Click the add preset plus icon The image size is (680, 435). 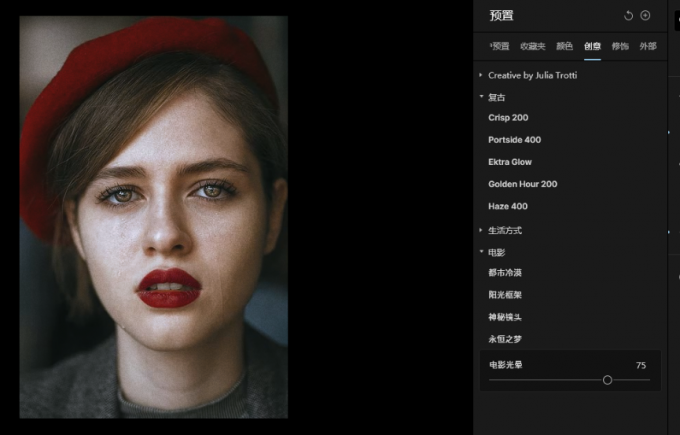click(x=645, y=16)
